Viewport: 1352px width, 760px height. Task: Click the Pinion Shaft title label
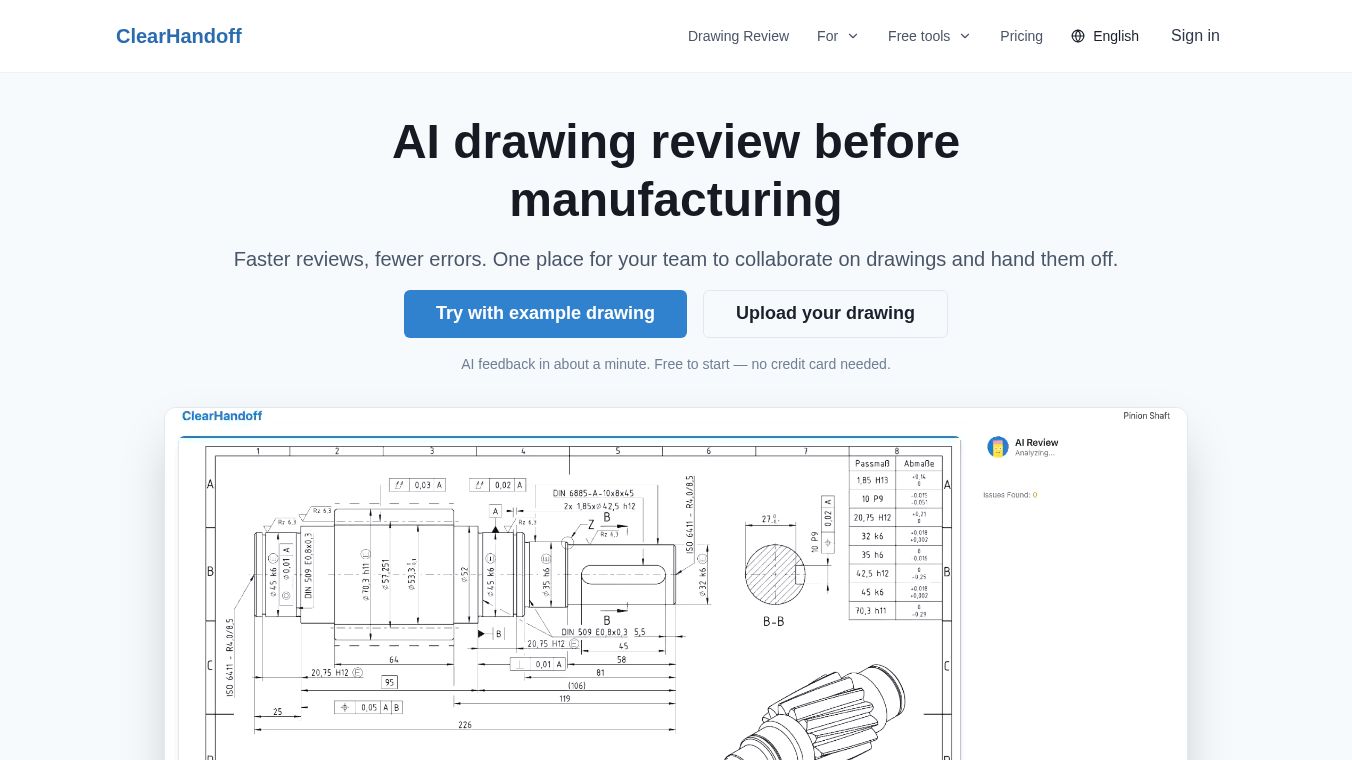(x=1146, y=416)
